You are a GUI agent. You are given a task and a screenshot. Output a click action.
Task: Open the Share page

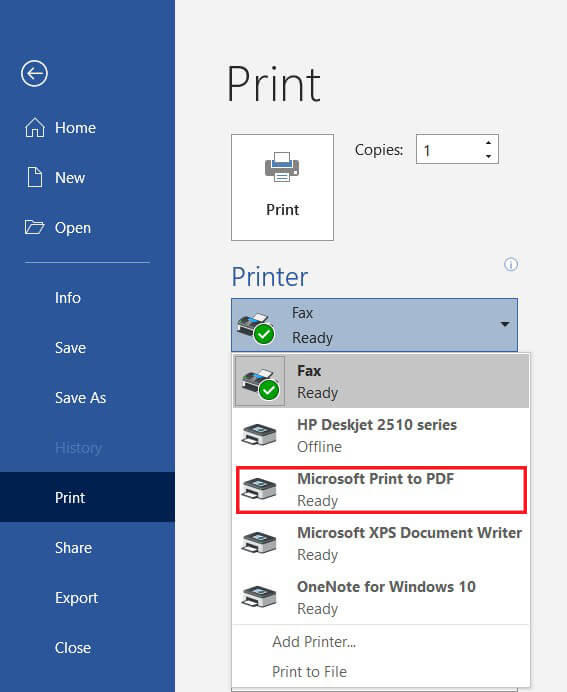pos(87,548)
